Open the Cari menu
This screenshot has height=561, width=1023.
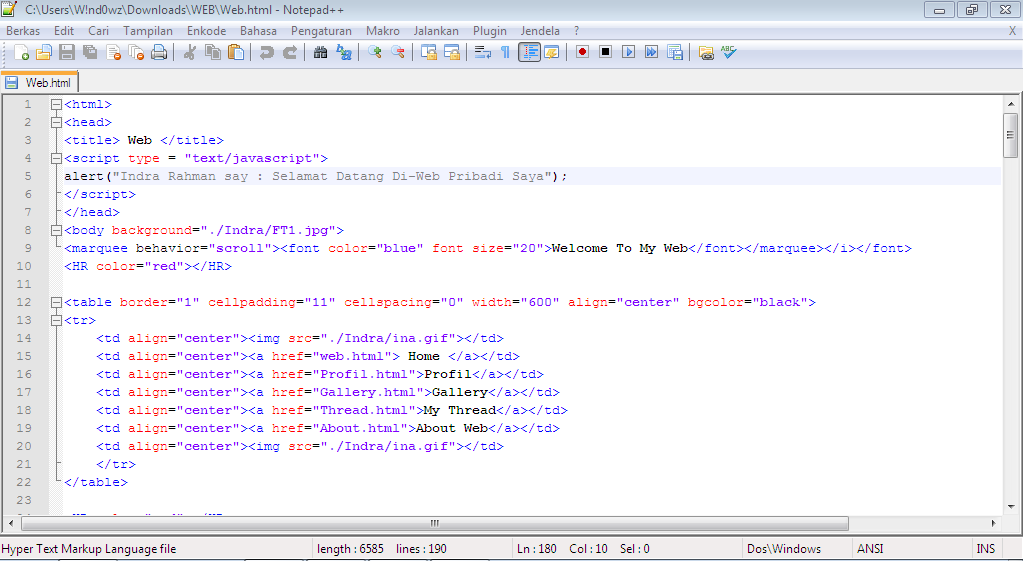coord(99,31)
